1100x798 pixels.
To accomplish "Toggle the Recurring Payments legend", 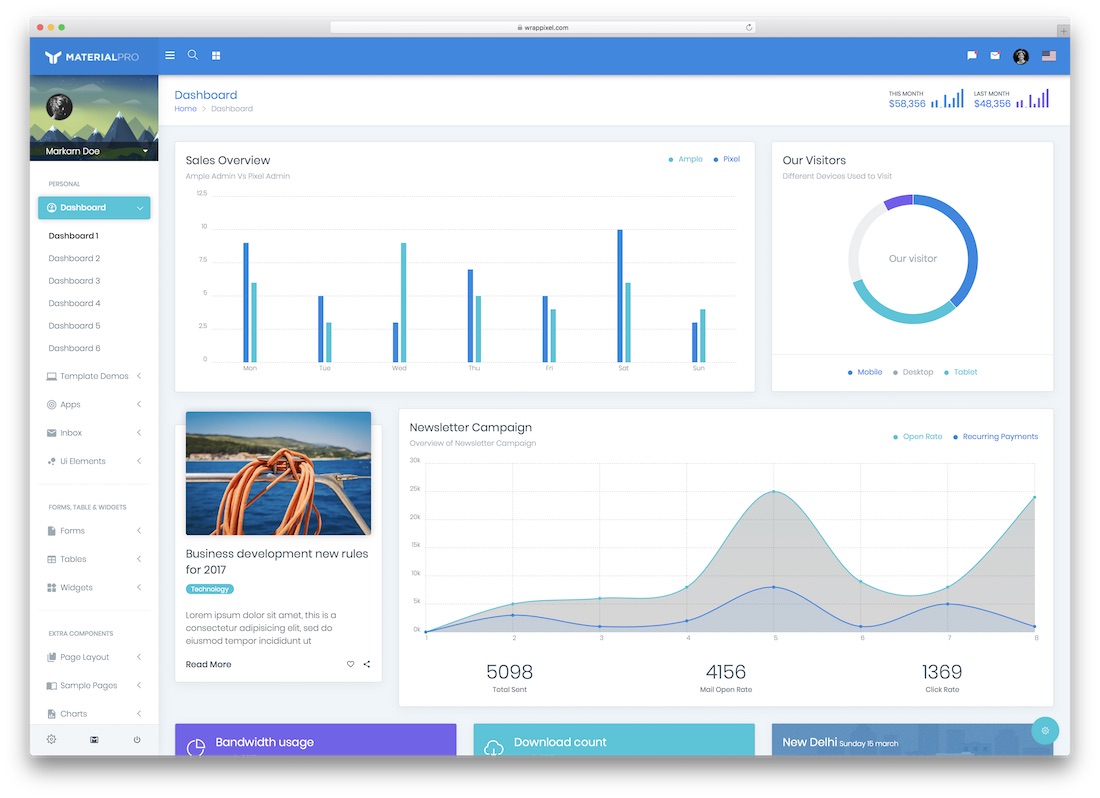I will click(995, 437).
